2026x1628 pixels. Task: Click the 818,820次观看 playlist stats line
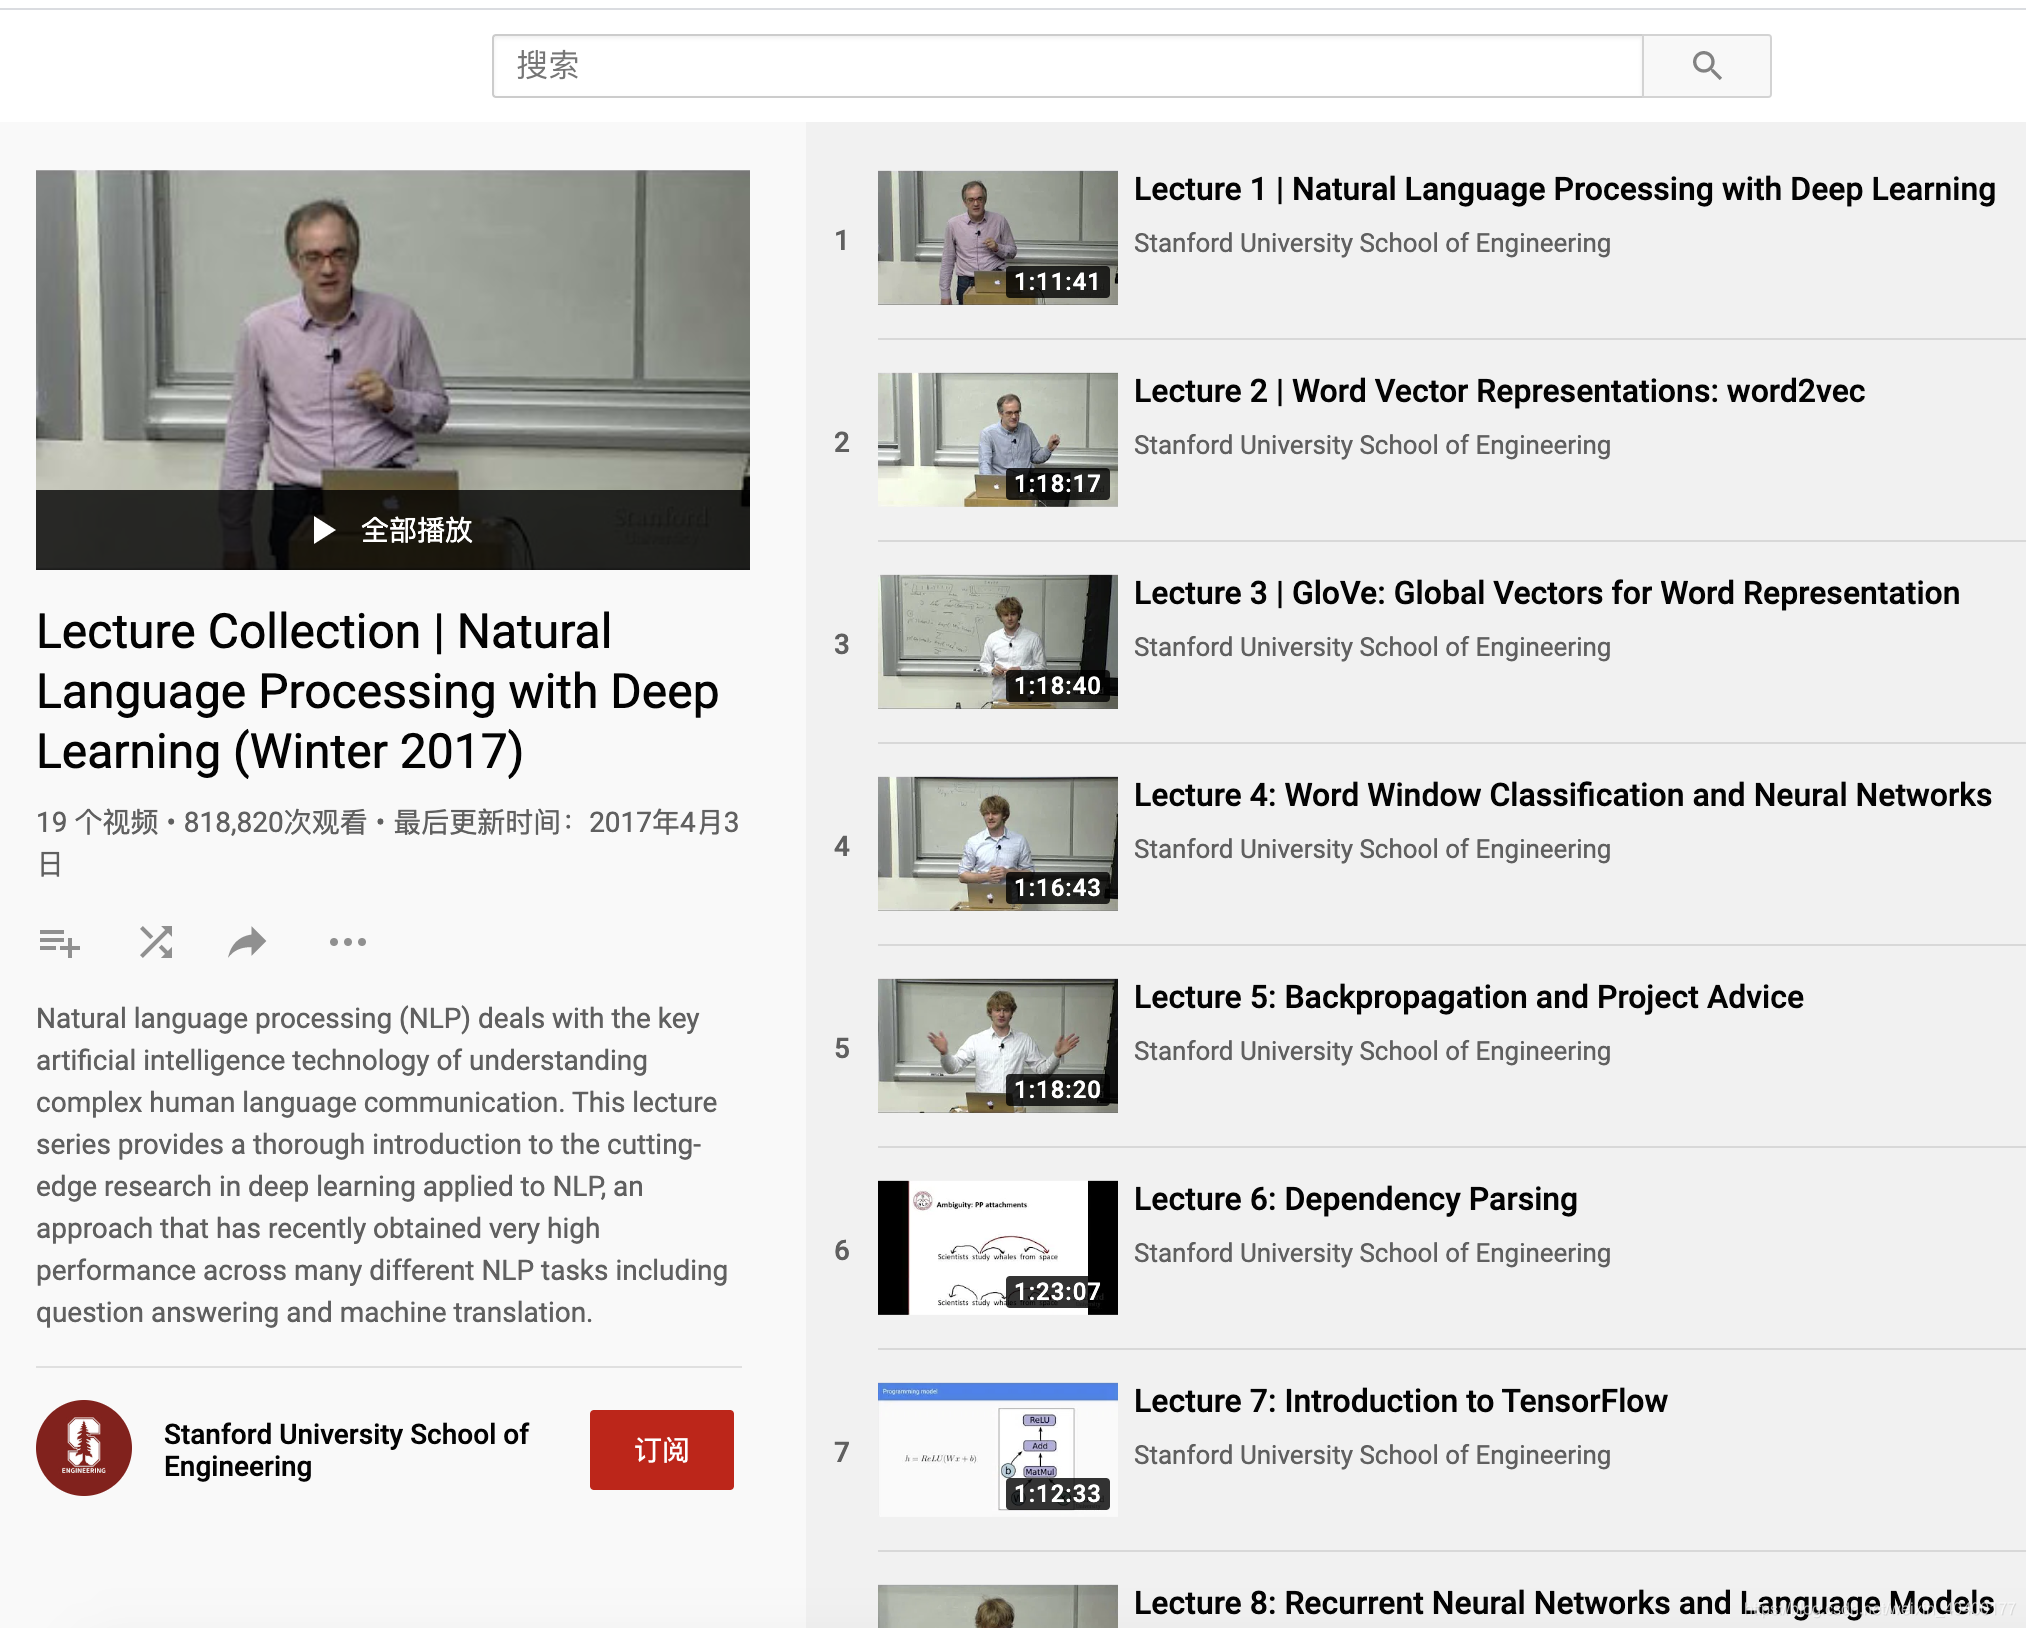tap(388, 842)
